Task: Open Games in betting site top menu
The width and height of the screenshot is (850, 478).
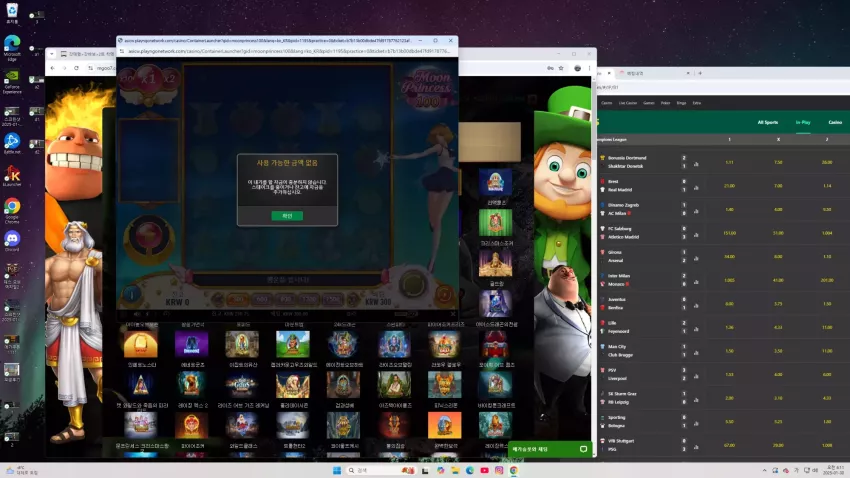Action: pyautogui.click(x=648, y=103)
